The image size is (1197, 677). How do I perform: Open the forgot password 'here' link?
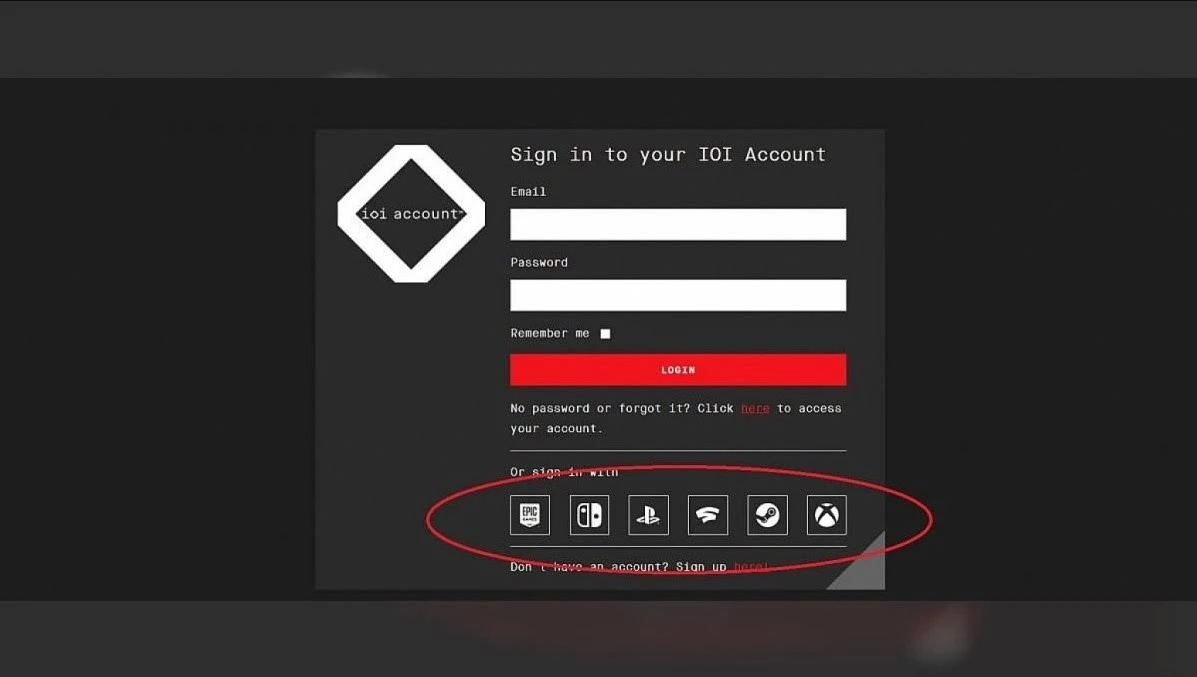(755, 408)
